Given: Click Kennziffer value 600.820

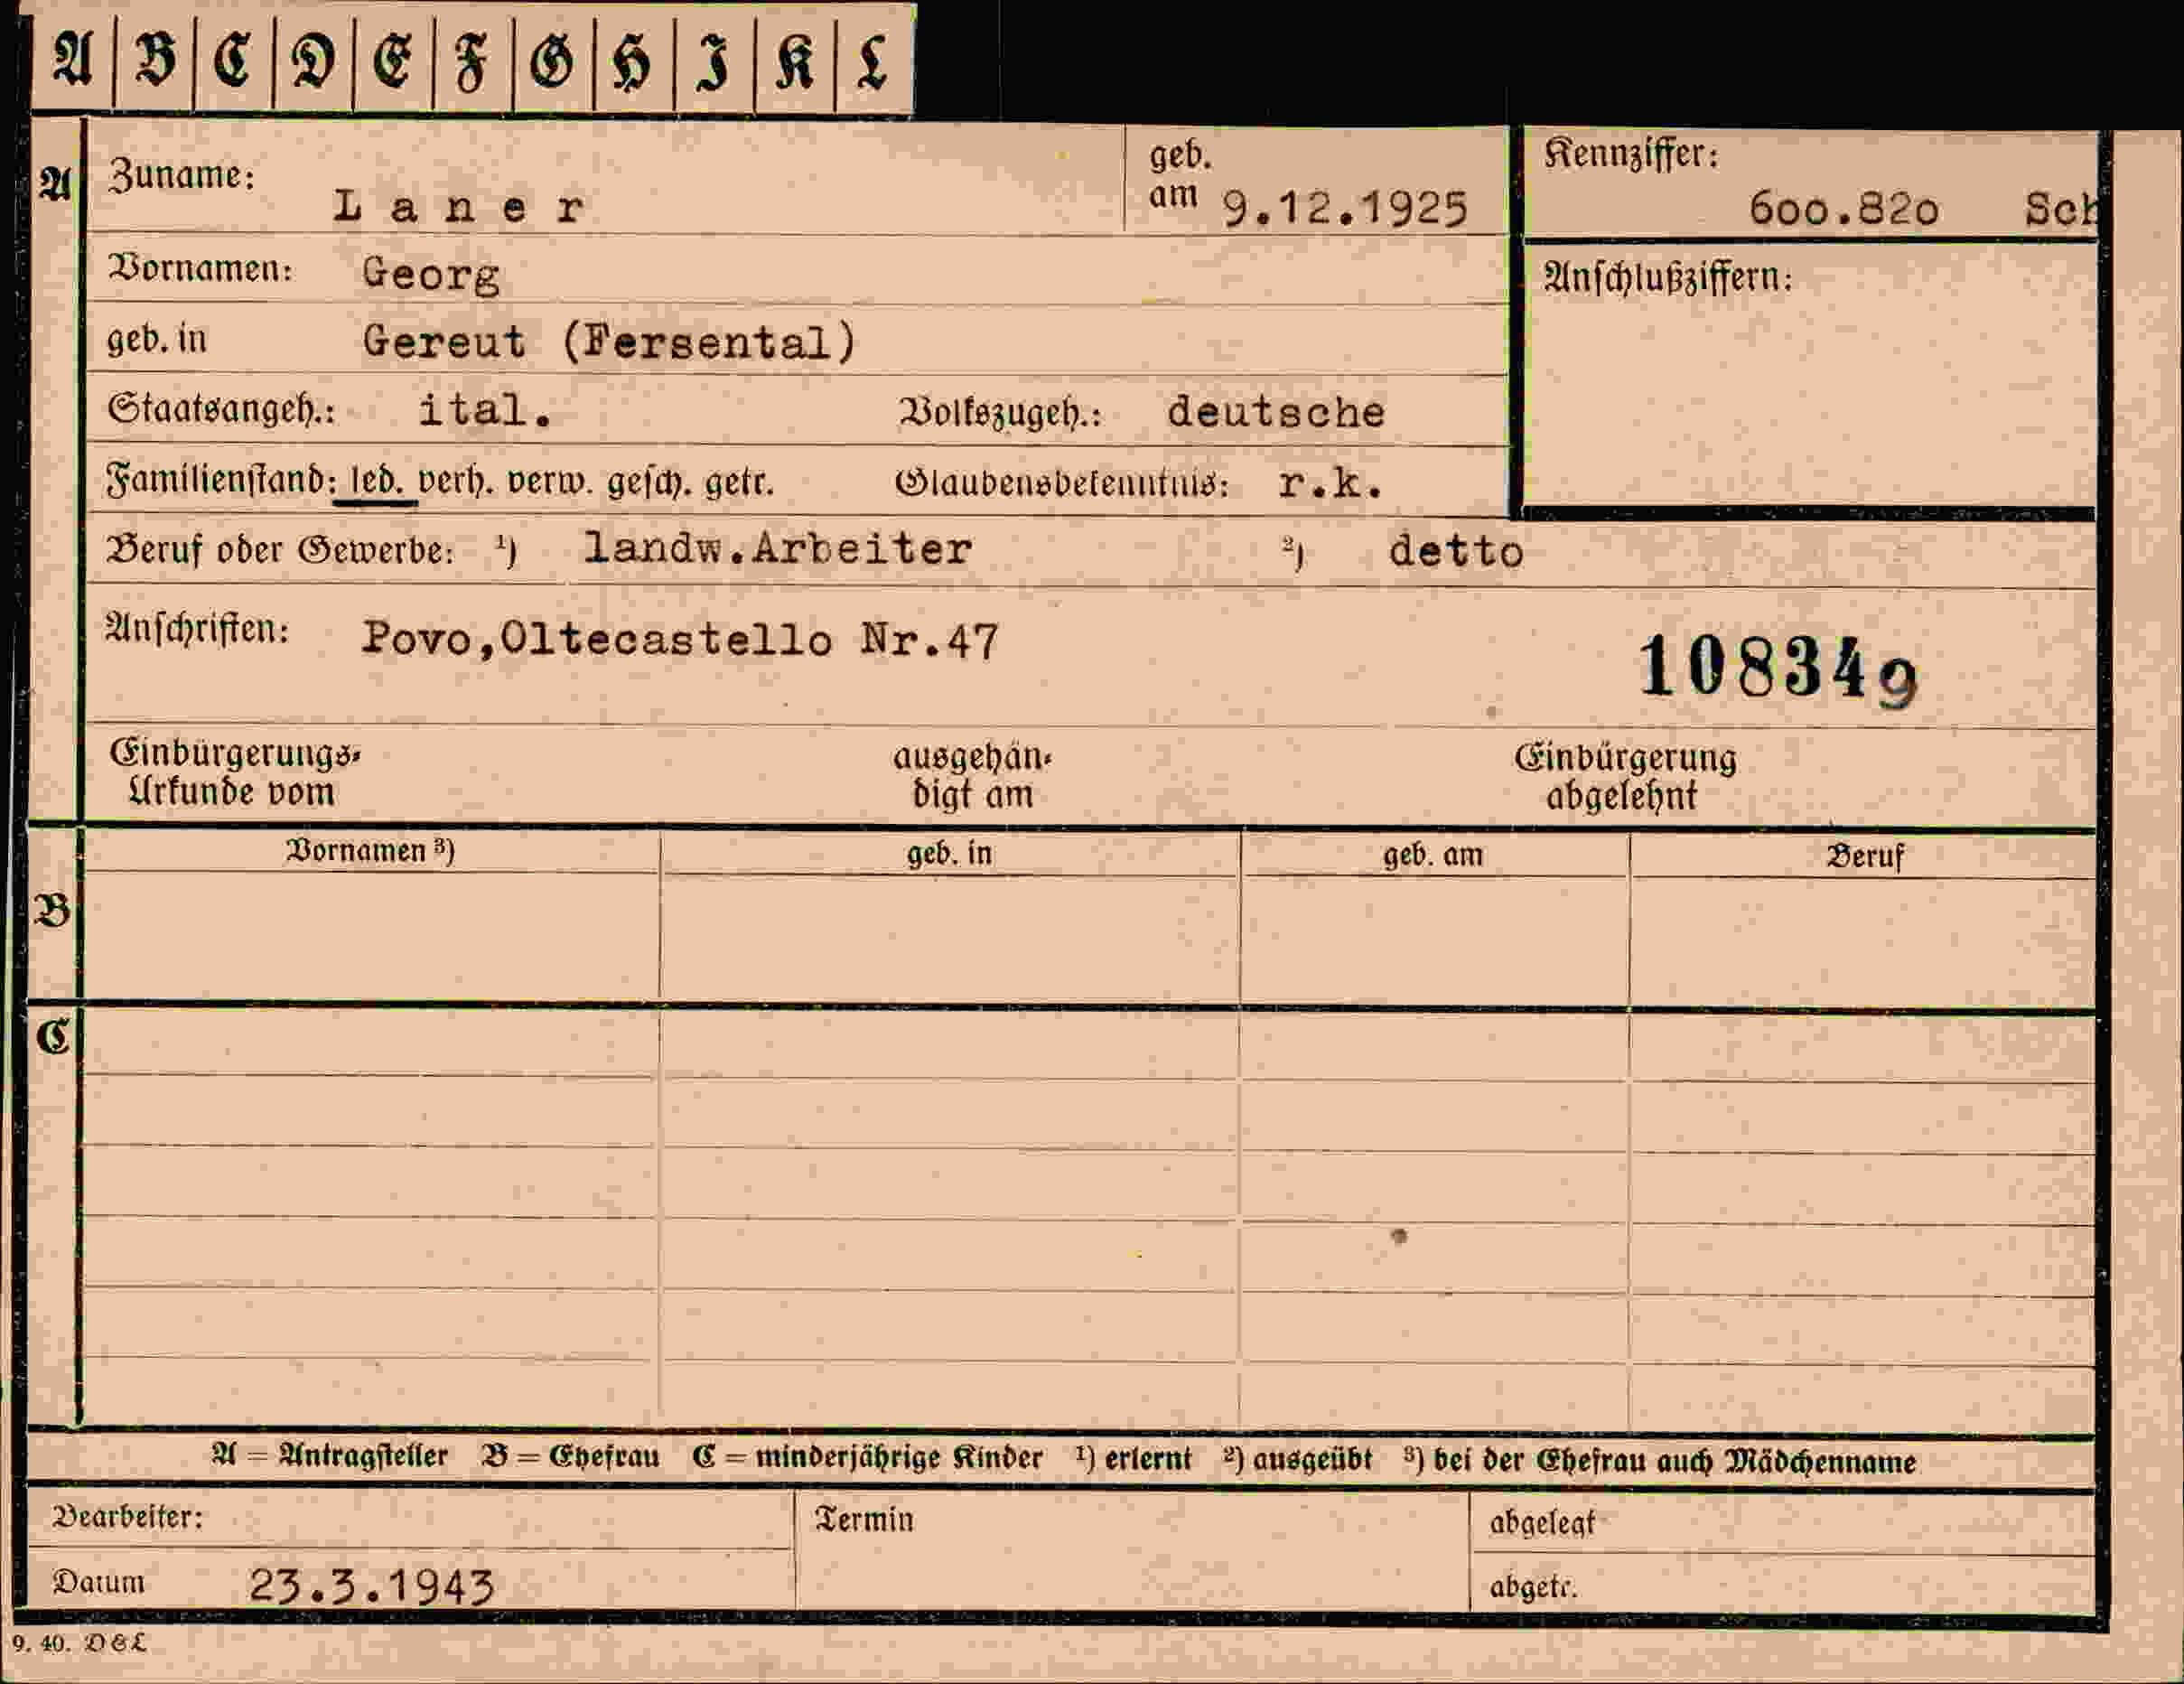Looking at the screenshot, I should click(1844, 208).
